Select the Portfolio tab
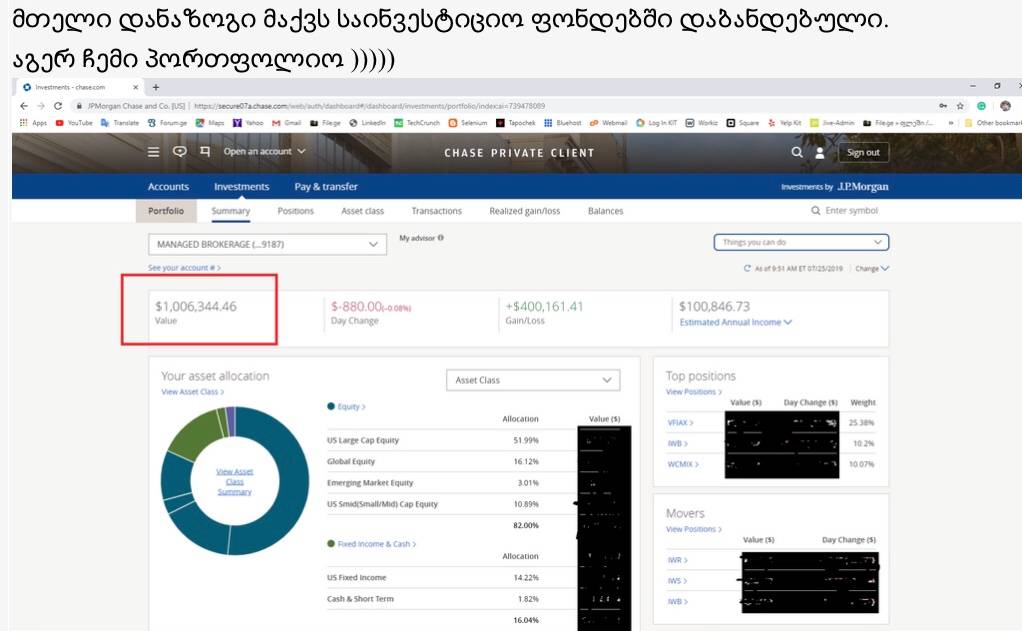Screen dimensions: 1022x631 [x=166, y=211]
